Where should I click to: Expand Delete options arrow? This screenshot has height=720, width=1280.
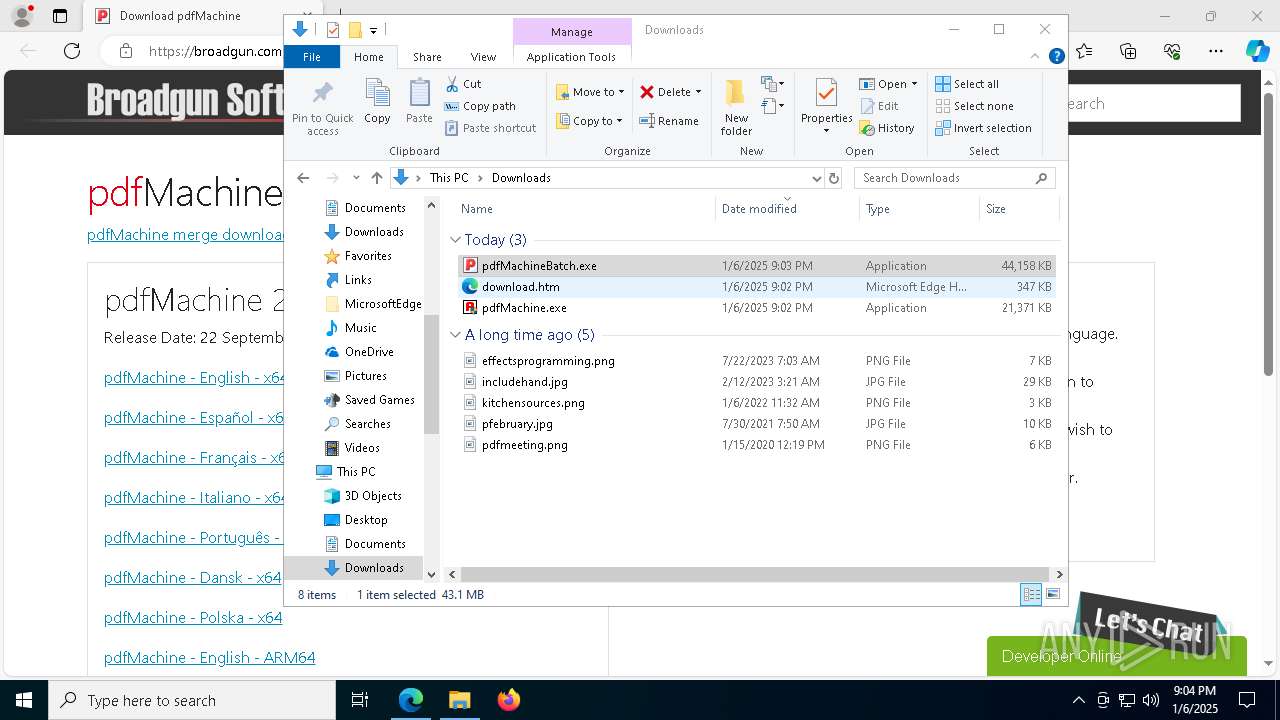point(698,92)
